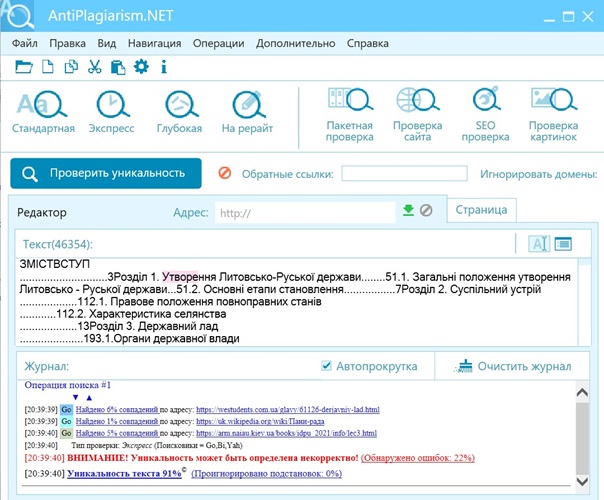This screenshot has width=604, height=500.
Task: Paste text using the clipboard icon
Action: click(x=118, y=67)
